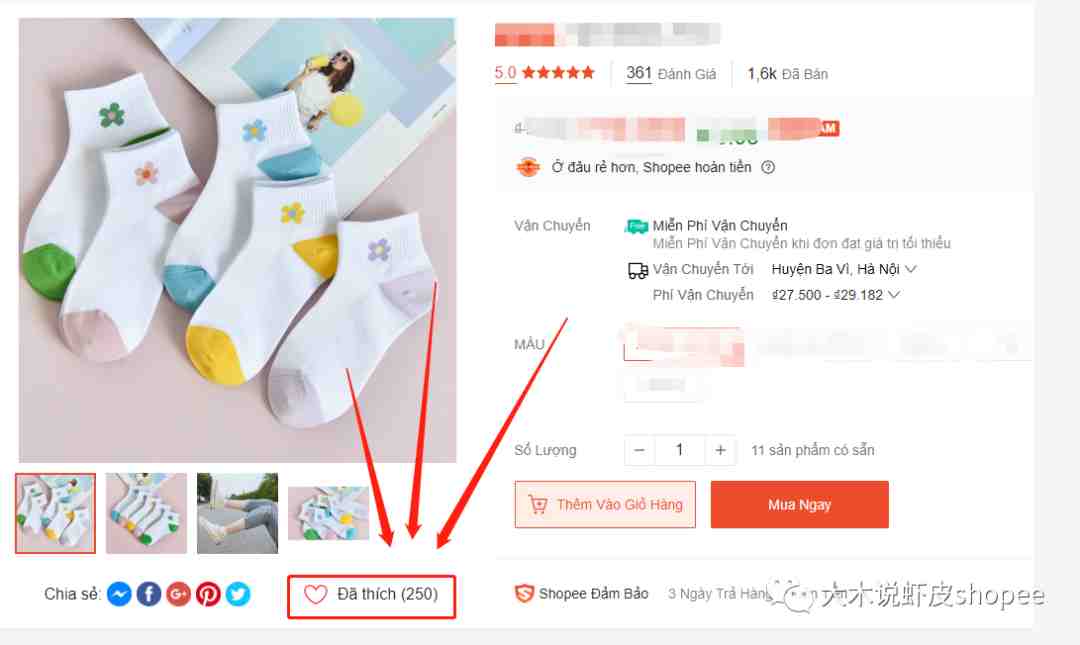The image size is (1080, 645).
Task: Increase quantity with the plus button
Action: 720,450
